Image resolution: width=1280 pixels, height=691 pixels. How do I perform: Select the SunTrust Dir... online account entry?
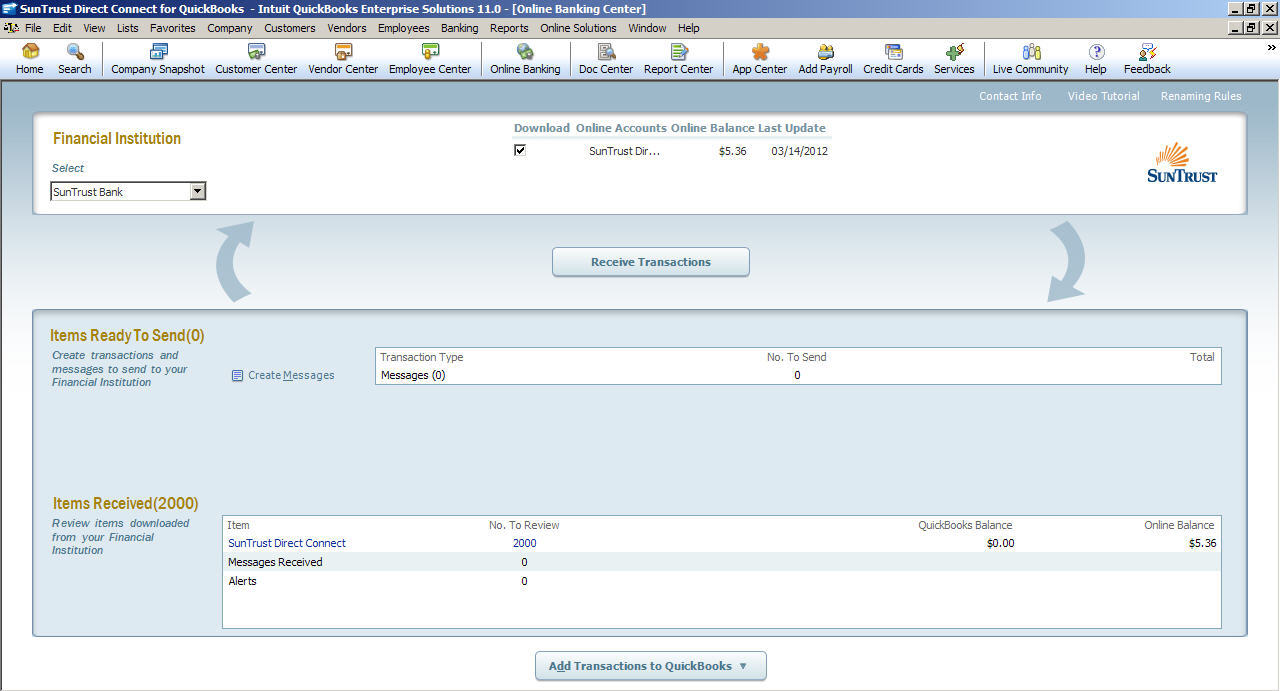click(x=624, y=151)
